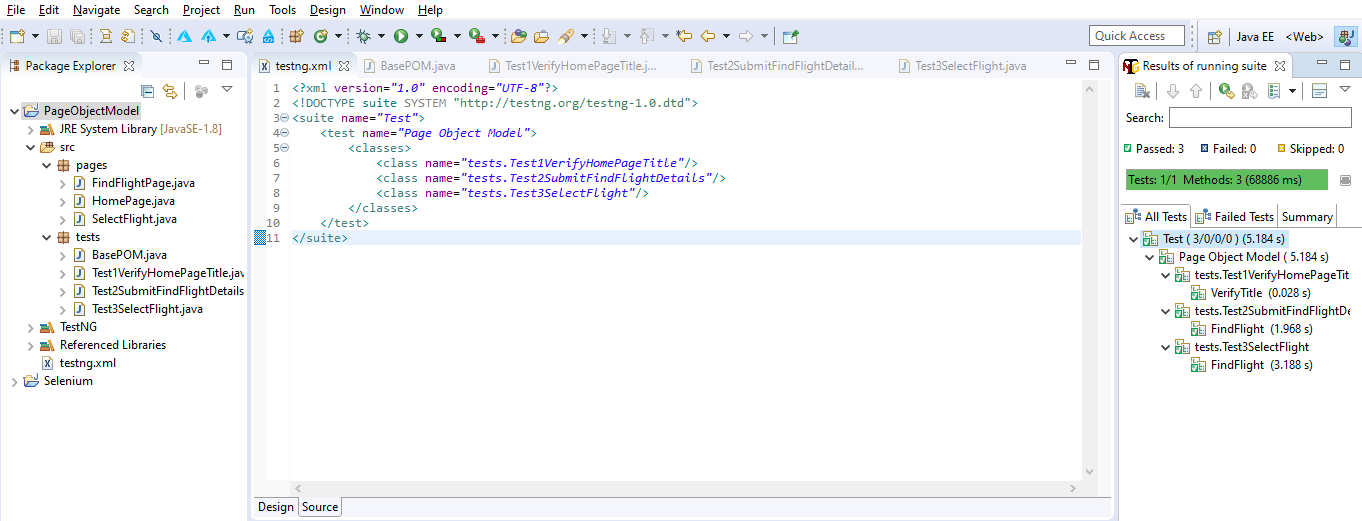Click the green TestNG progress bar
The height and width of the screenshot is (521, 1362).
1225,180
